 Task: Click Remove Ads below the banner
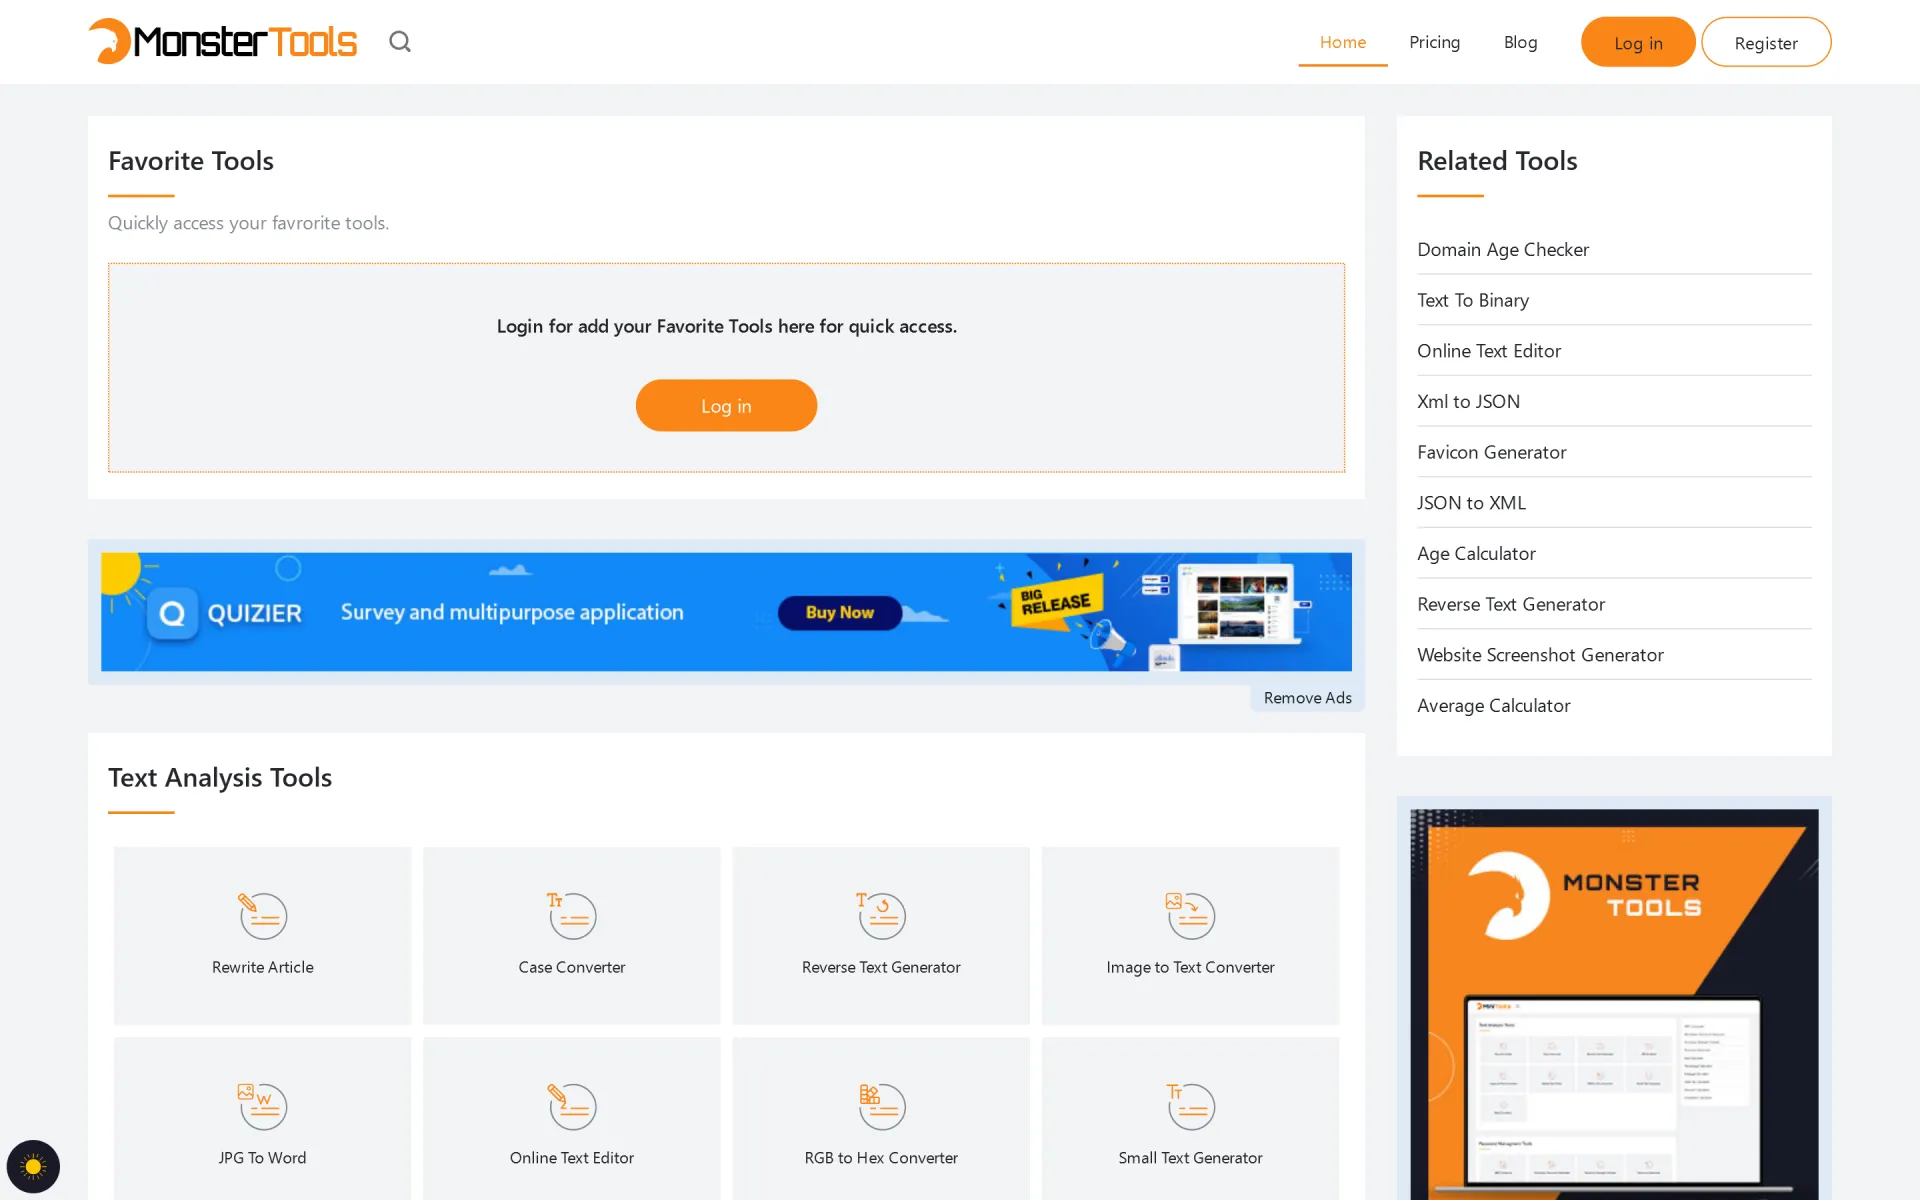click(x=1306, y=697)
